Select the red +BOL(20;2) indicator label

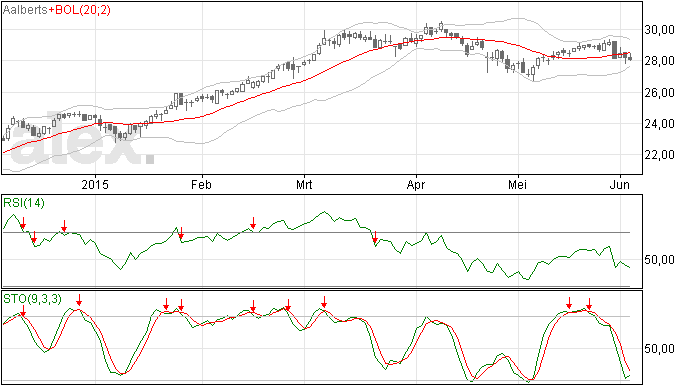click(80, 10)
